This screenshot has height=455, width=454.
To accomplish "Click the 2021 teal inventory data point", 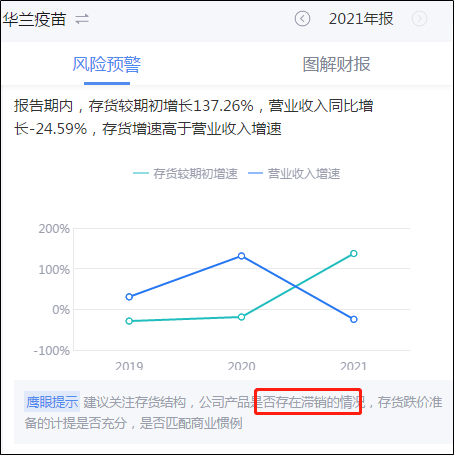I will click(354, 254).
